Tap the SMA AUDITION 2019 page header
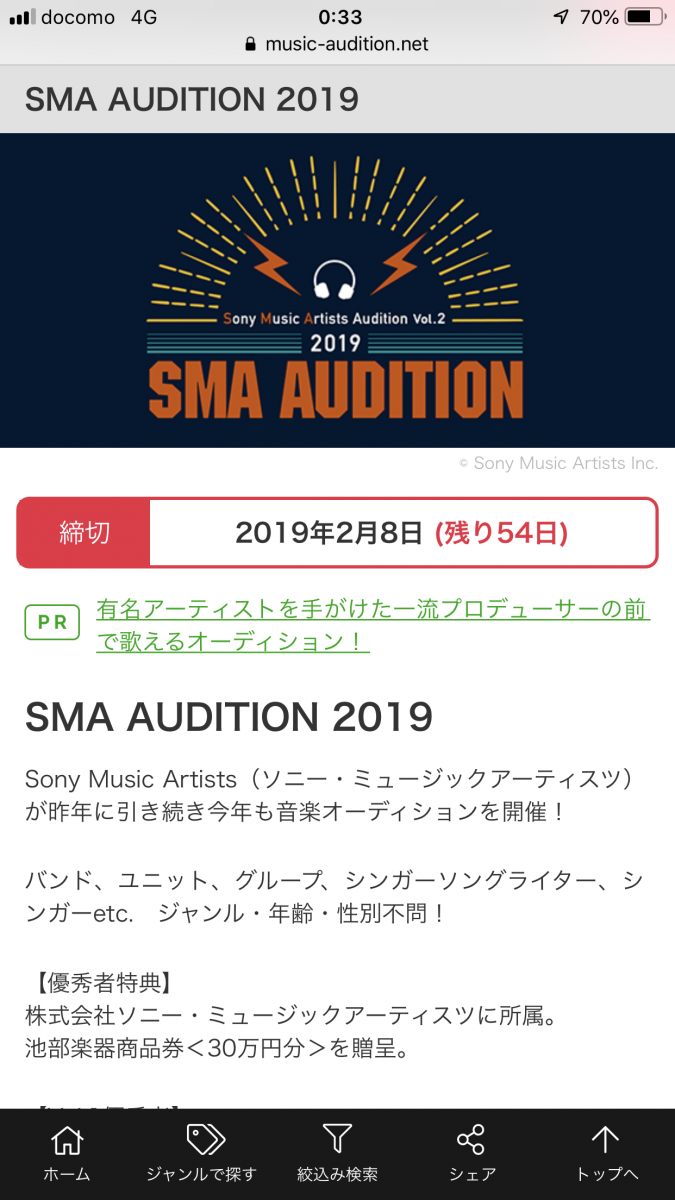The width and height of the screenshot is (675, 1200). pyautogui.click(x=192, y=99)
